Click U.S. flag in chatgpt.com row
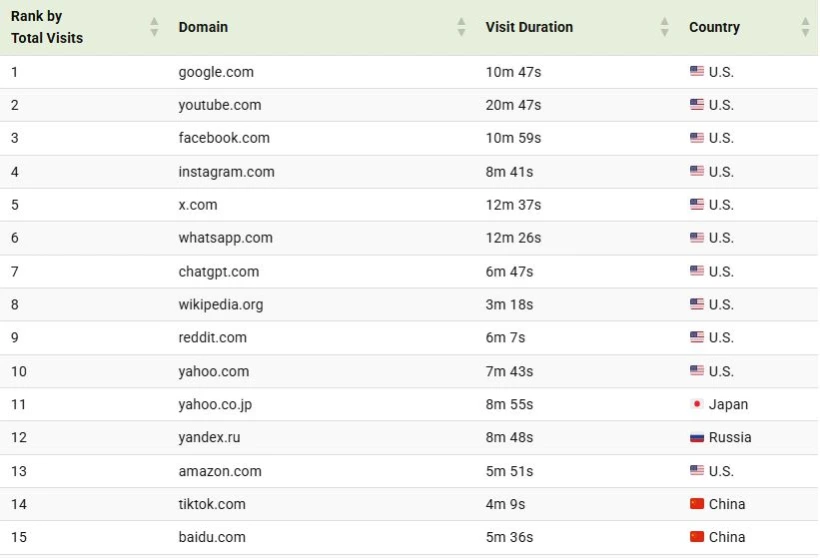Image resolution: width=820 pixels, height=558 pixels. click(x=697, y=271)
